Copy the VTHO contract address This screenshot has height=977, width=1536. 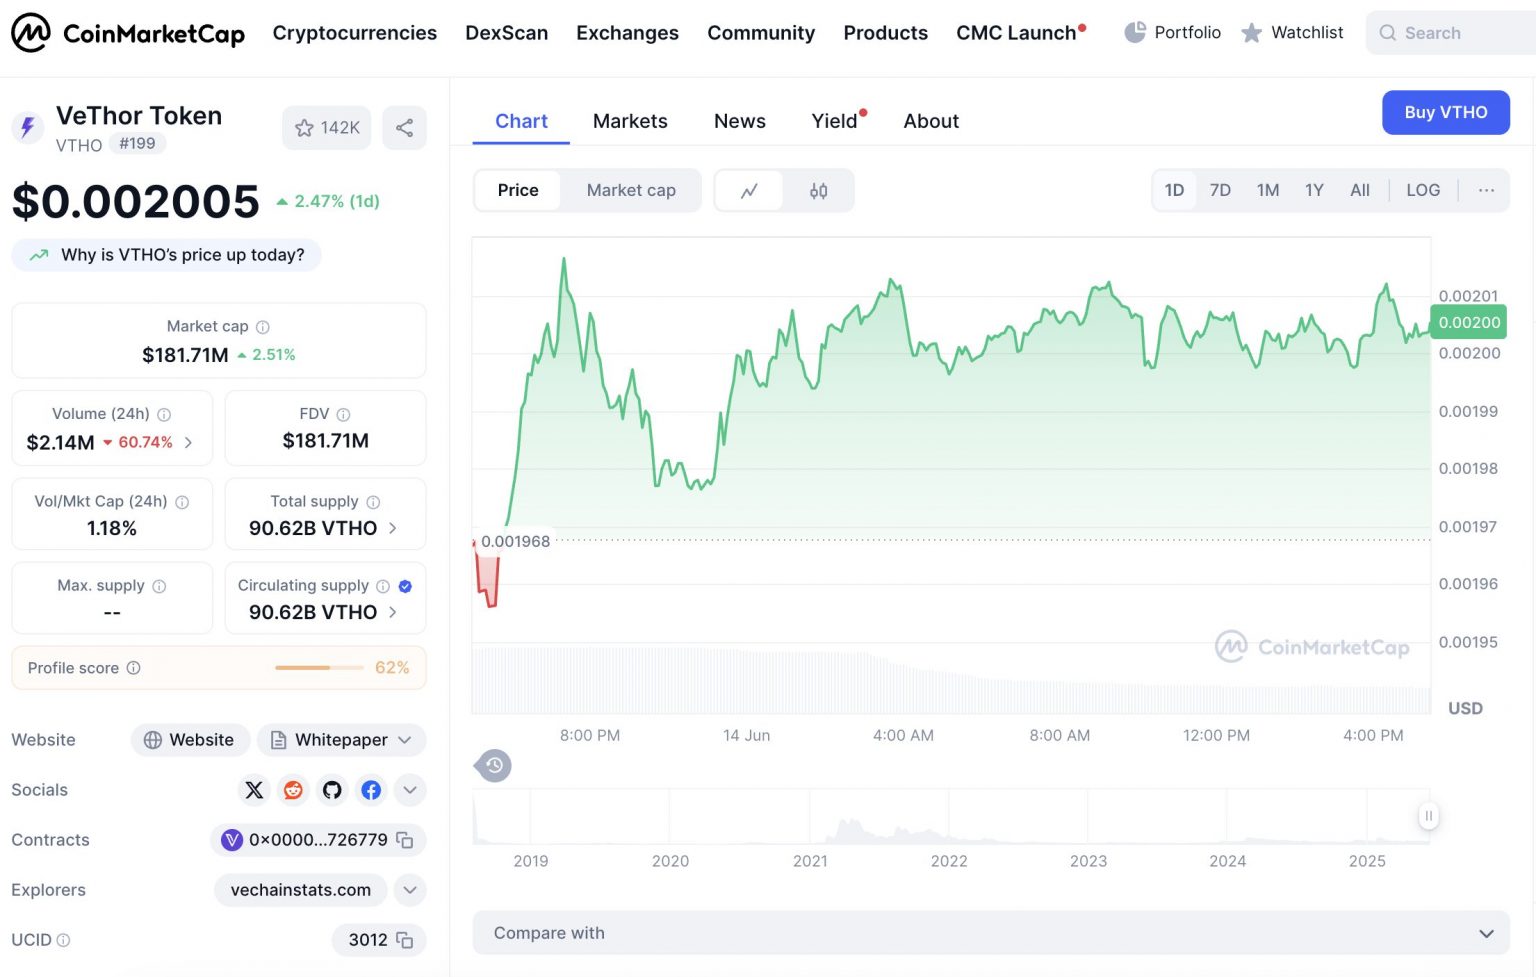pos(404,840)
